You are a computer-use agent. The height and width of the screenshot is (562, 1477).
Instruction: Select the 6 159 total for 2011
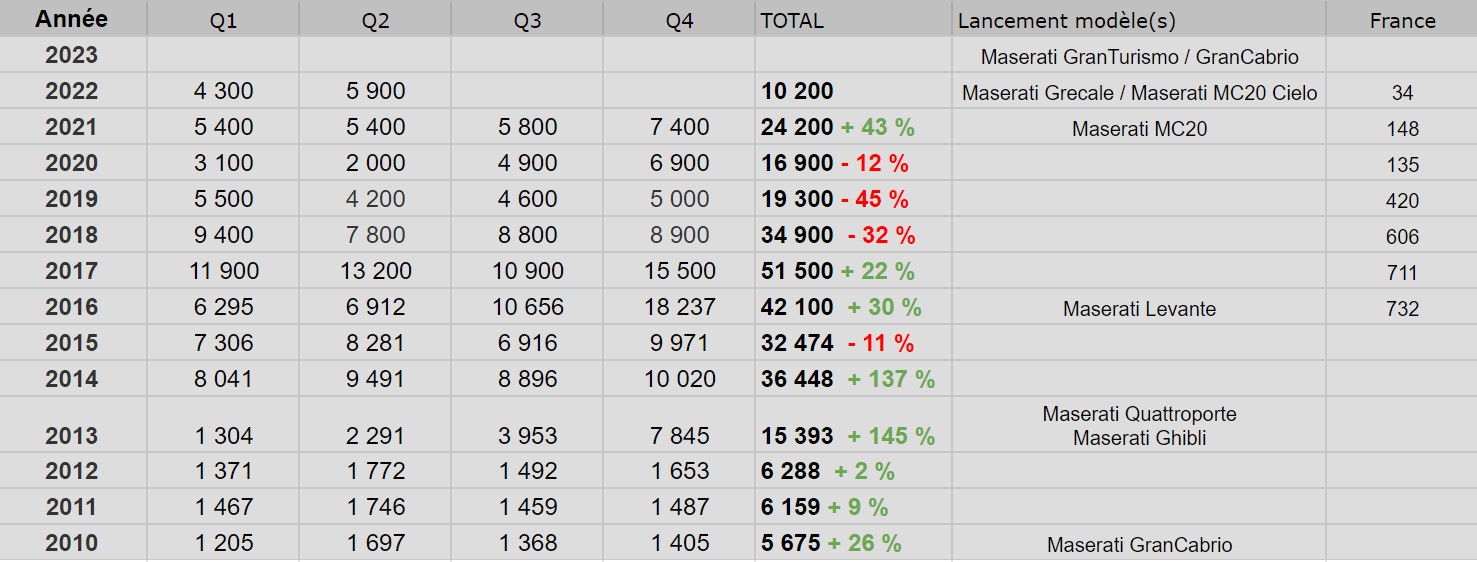(791, 507)
